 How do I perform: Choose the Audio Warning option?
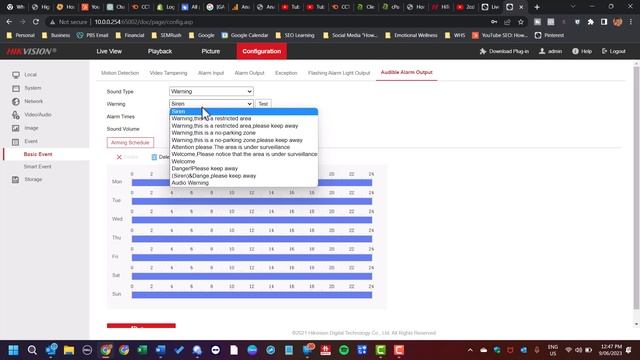(x=244, y=183)
